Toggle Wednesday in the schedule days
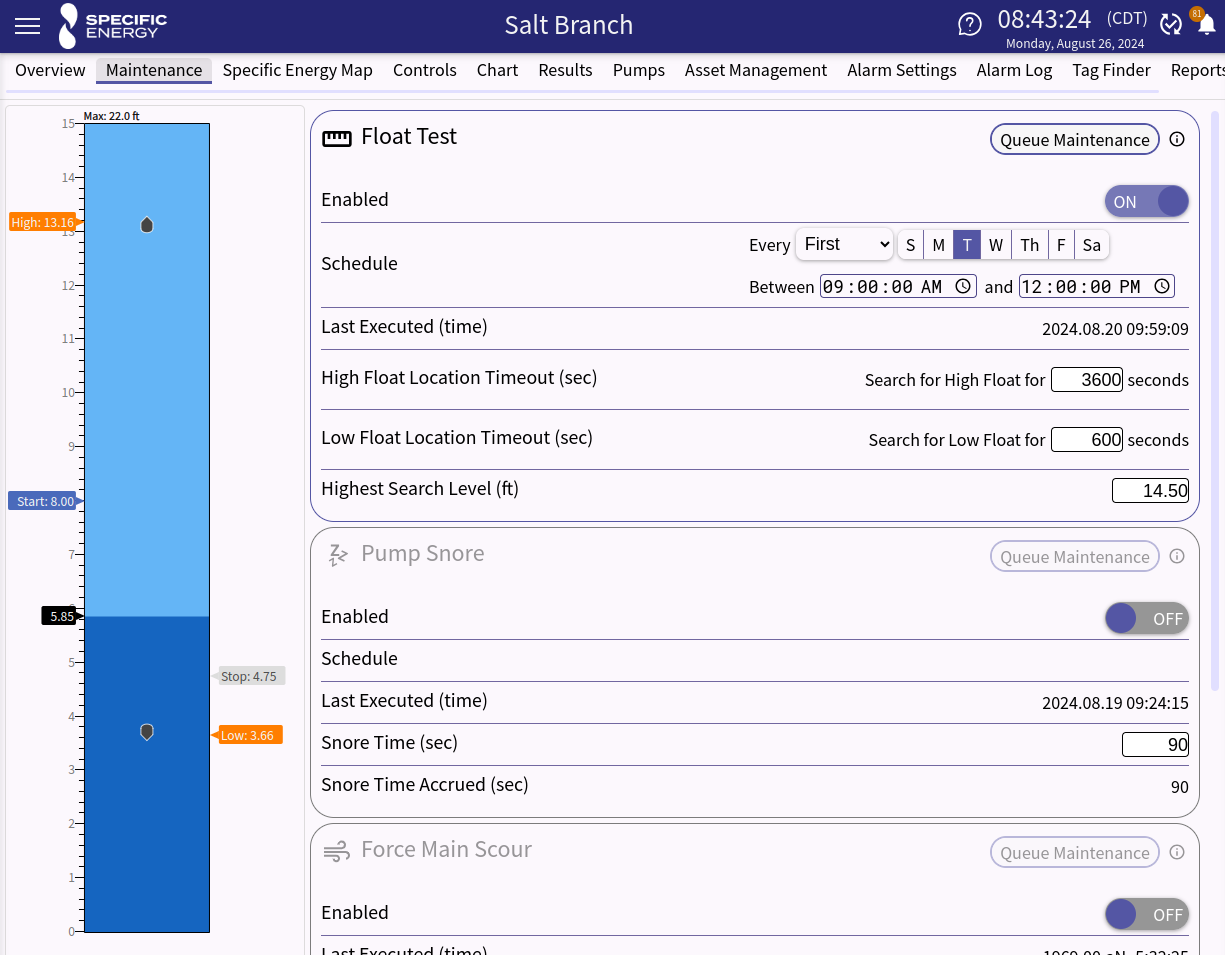The image size is (1225, 955). click(x=996, y=245)
